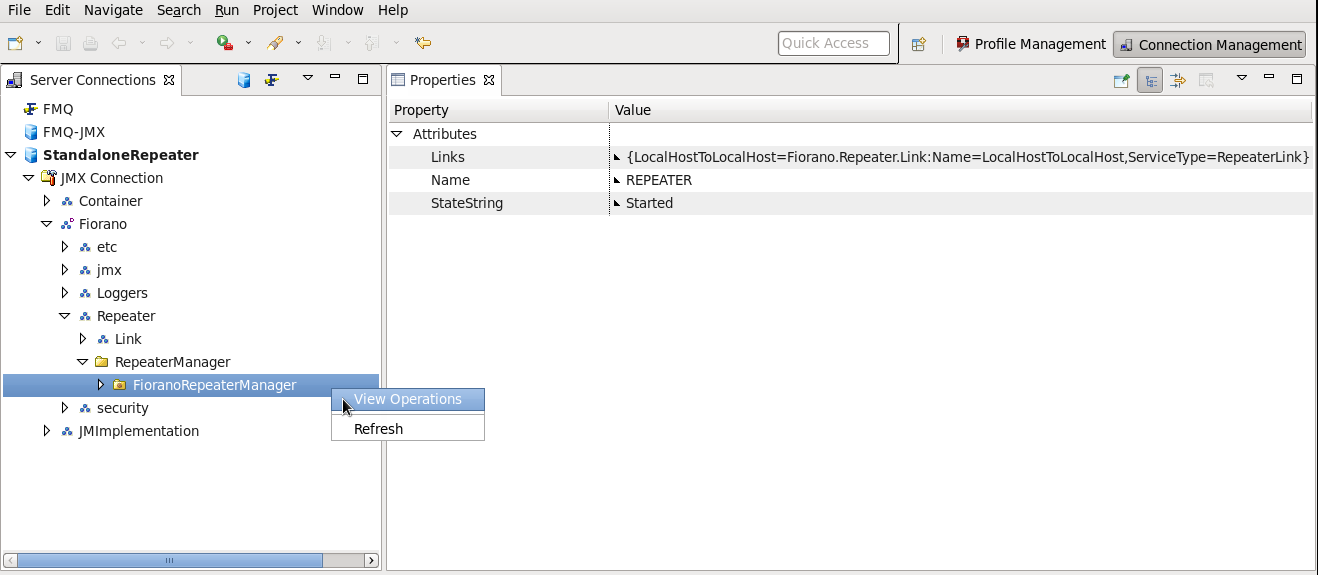Expand the security node
This screenshot has width=1318, height=575.
tap(64, 408)
